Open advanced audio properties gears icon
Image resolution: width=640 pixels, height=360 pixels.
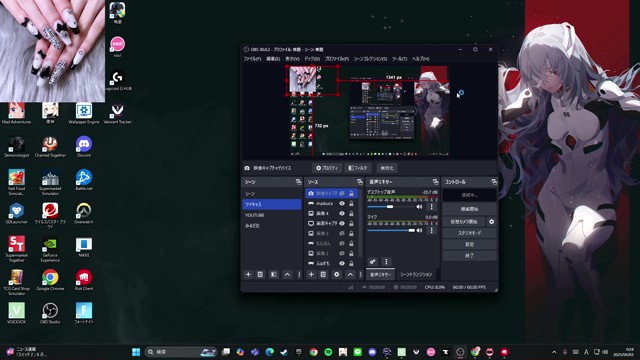pyautogui.click(x=372, y=261)
